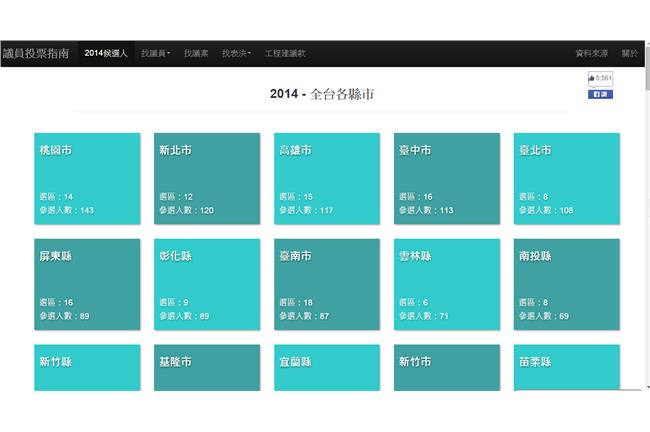Open the 宜蘭縣 card

[x=327, y=367]
